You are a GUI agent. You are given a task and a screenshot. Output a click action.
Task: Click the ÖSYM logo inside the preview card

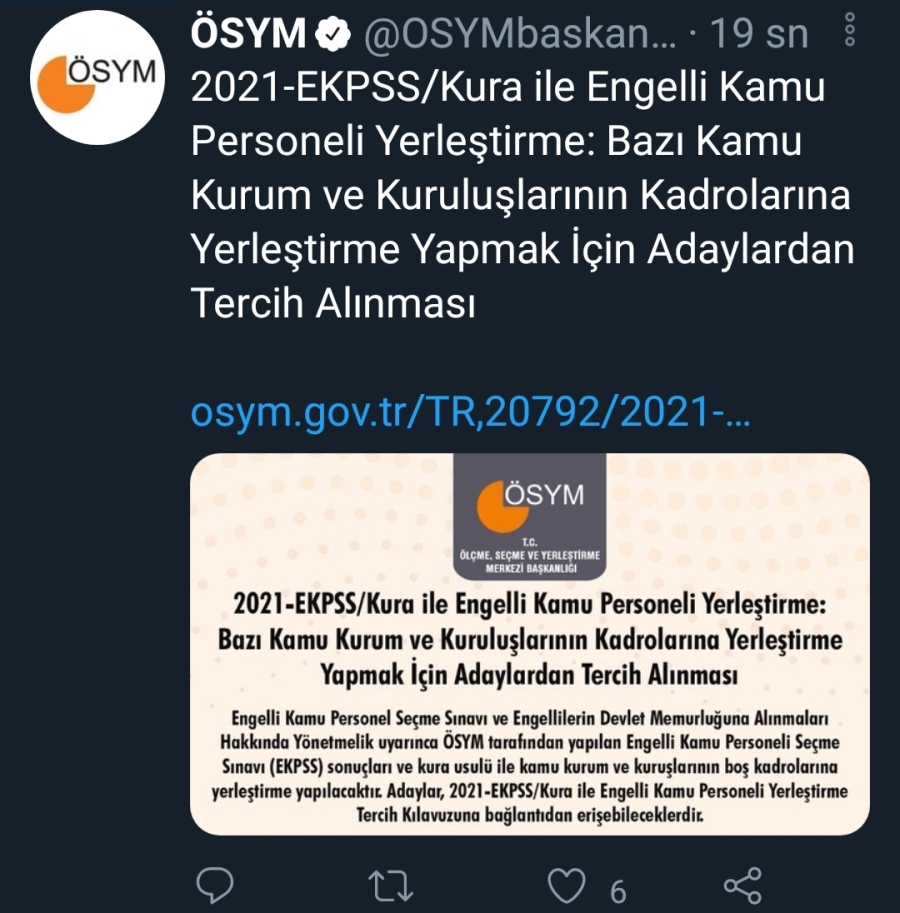click(530, 505)
